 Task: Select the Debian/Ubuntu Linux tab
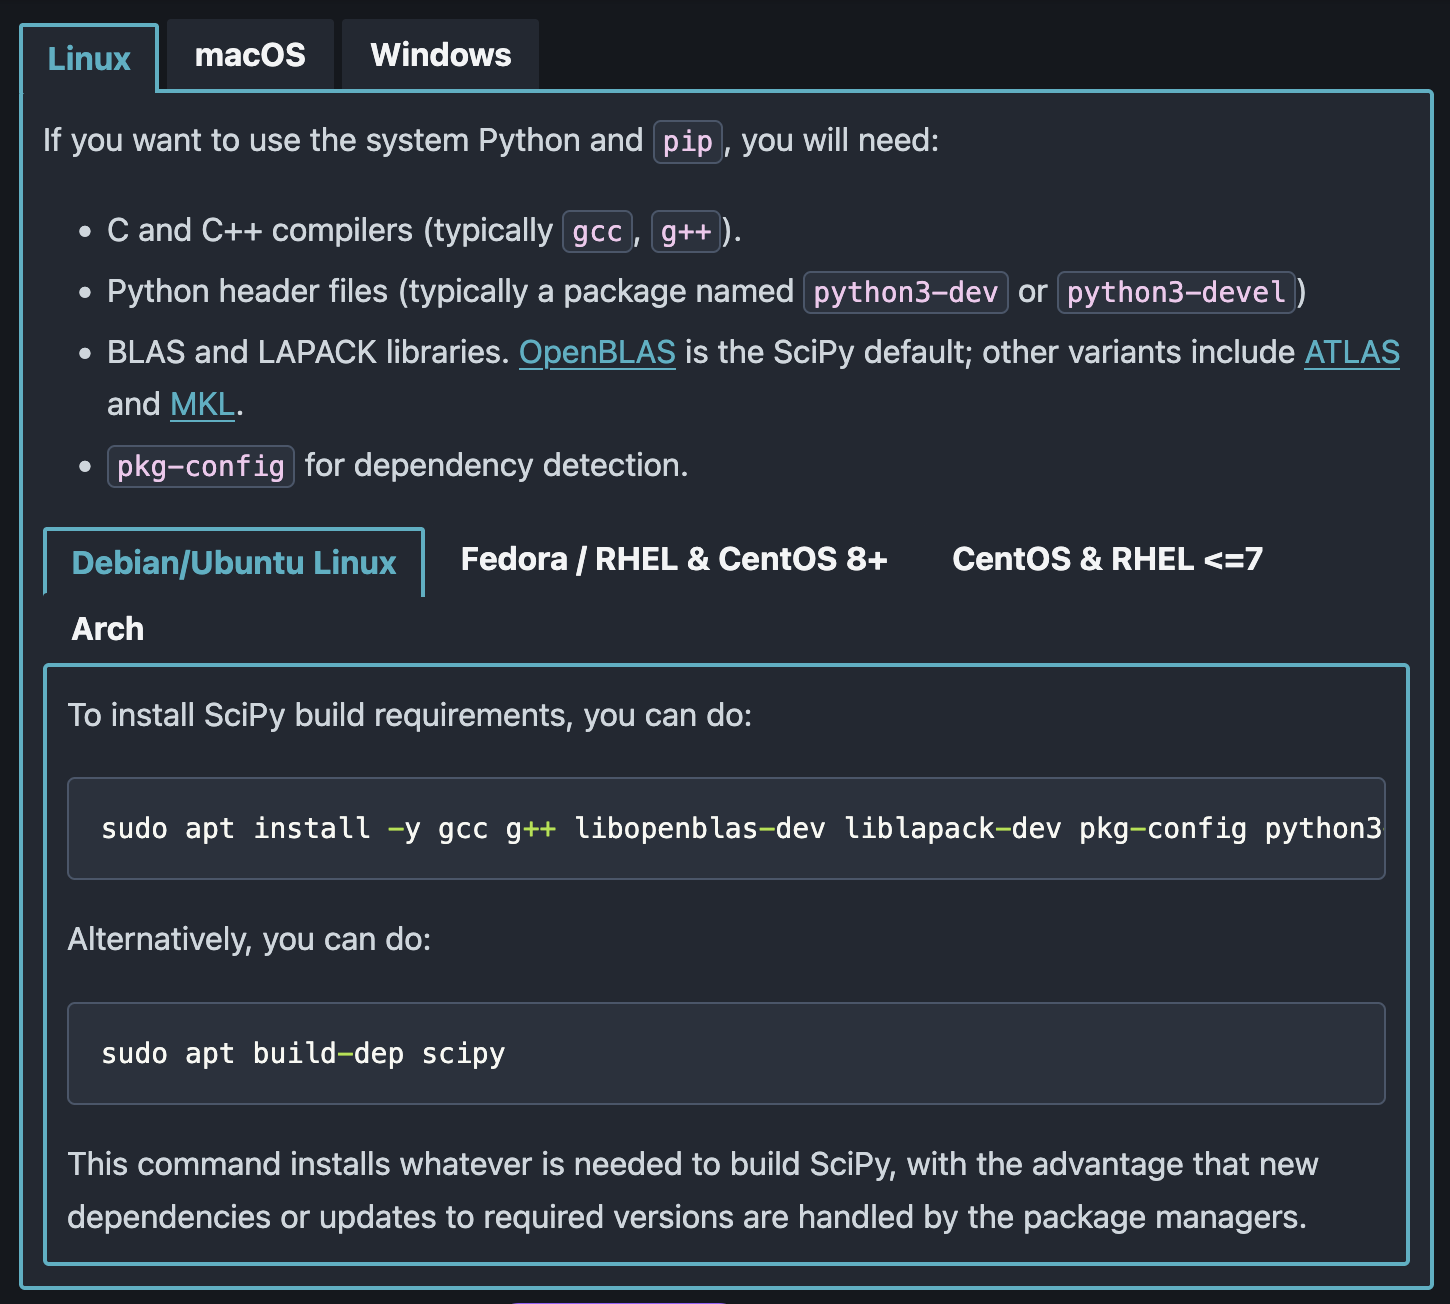(234, 562)
